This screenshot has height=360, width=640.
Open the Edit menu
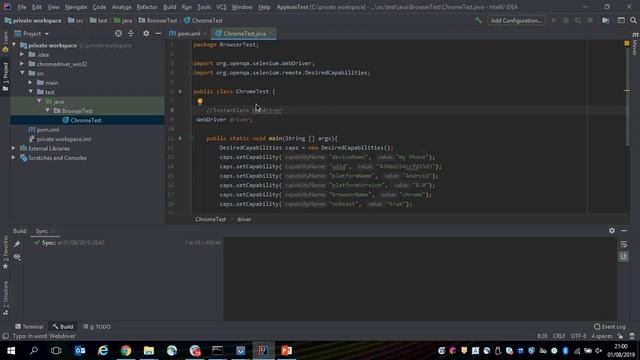point(37,7)
